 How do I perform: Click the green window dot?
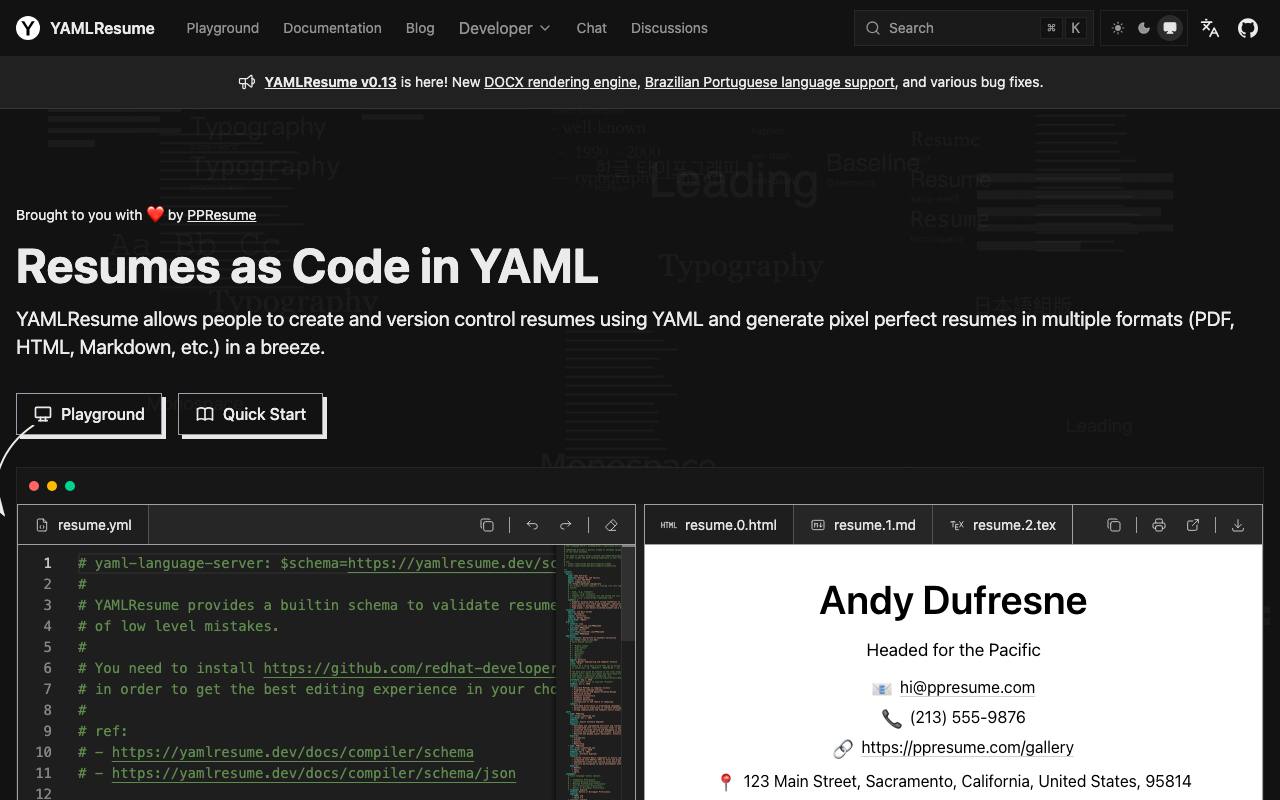[70, 486]
